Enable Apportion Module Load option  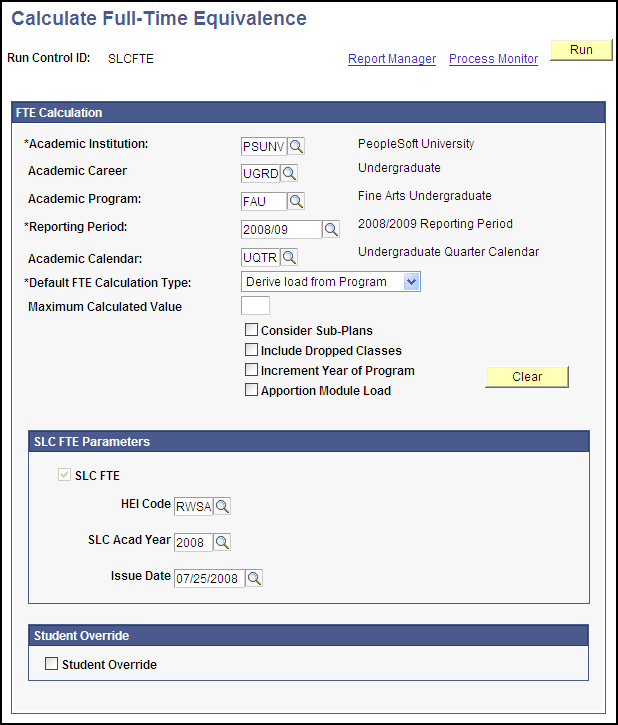[251, 390]
